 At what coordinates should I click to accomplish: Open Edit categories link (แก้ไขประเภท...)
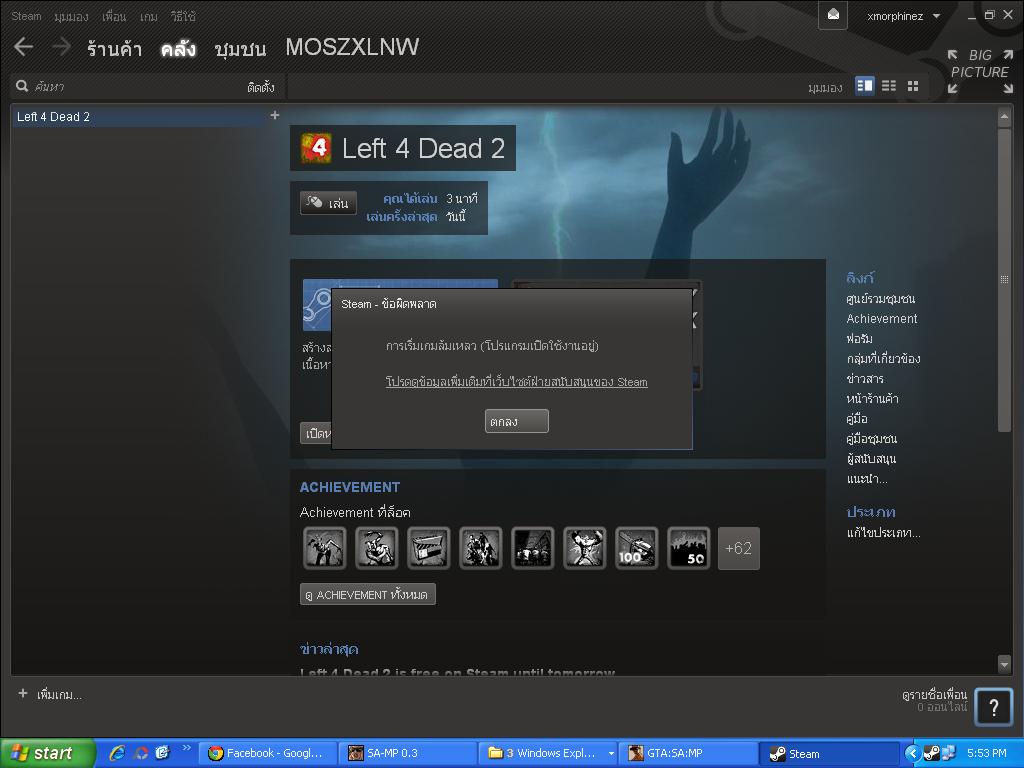tap(884, 533)
